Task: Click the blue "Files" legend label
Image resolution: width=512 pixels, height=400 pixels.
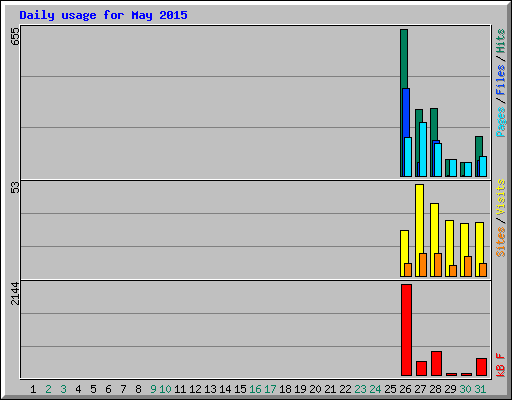Action: click(501, 79)
